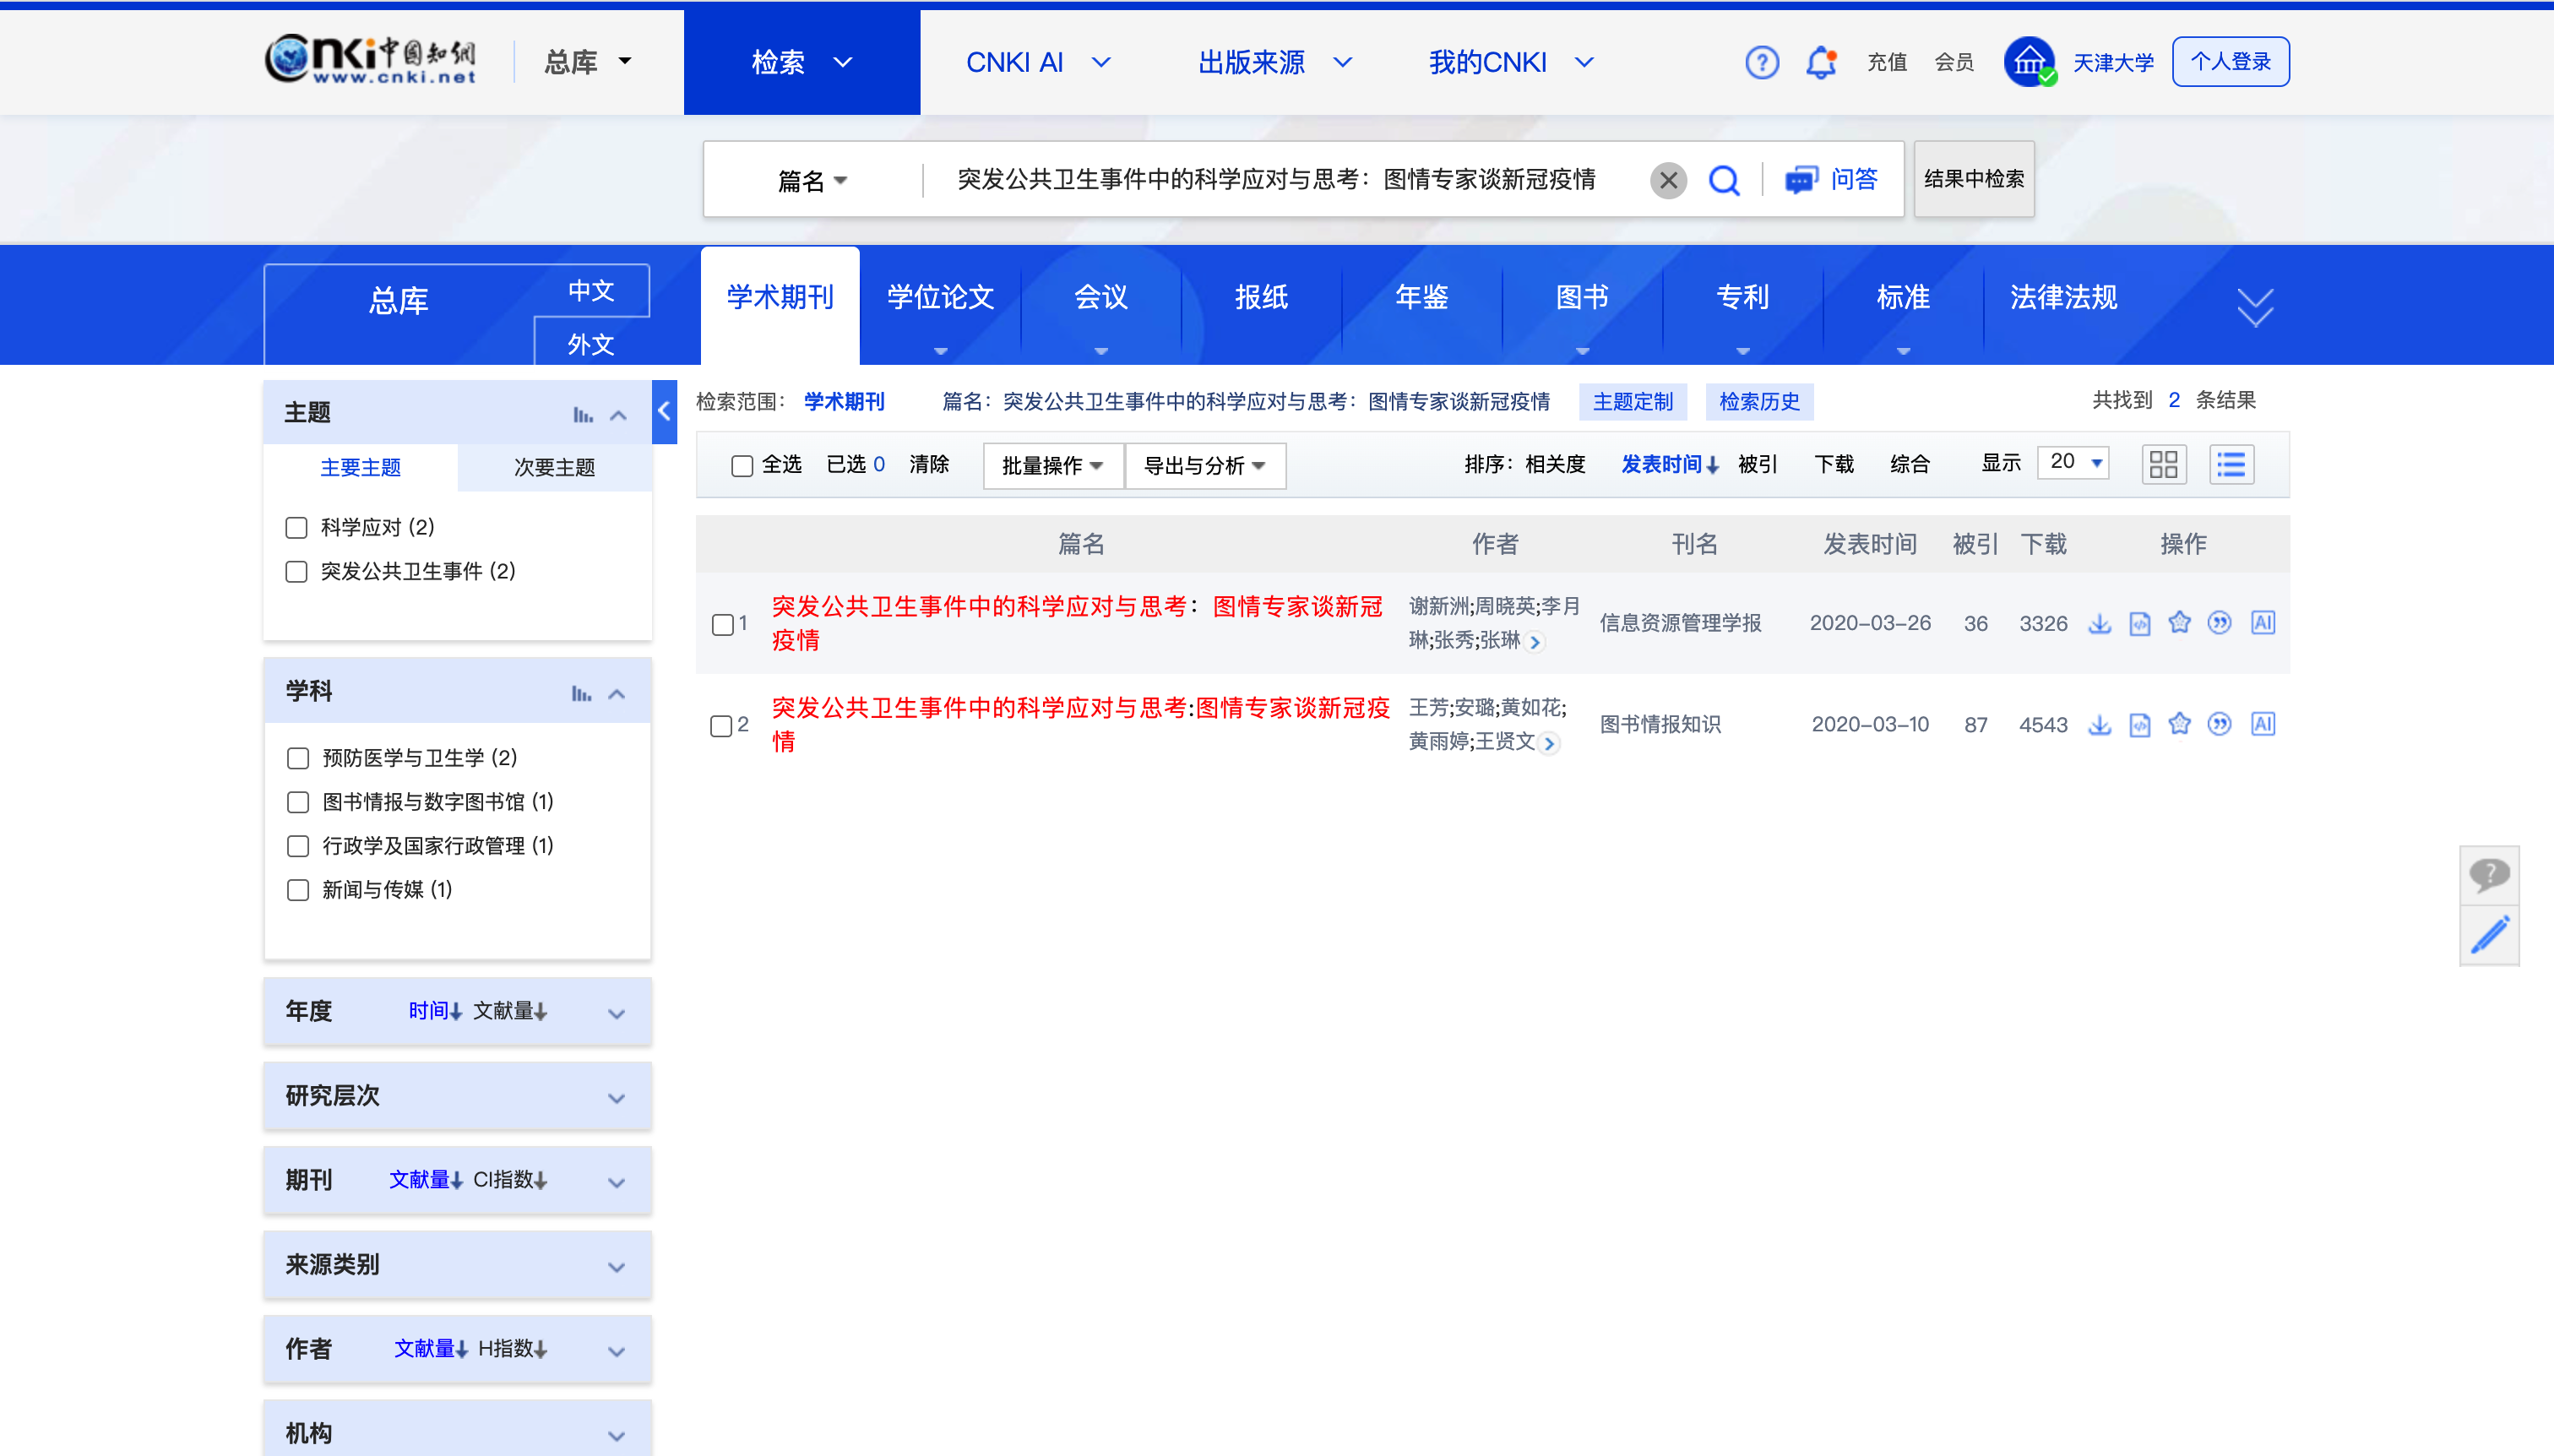Open the 检索历史 link
This screenshot has height=1456, width=2554.
[x=1758, y=401]
